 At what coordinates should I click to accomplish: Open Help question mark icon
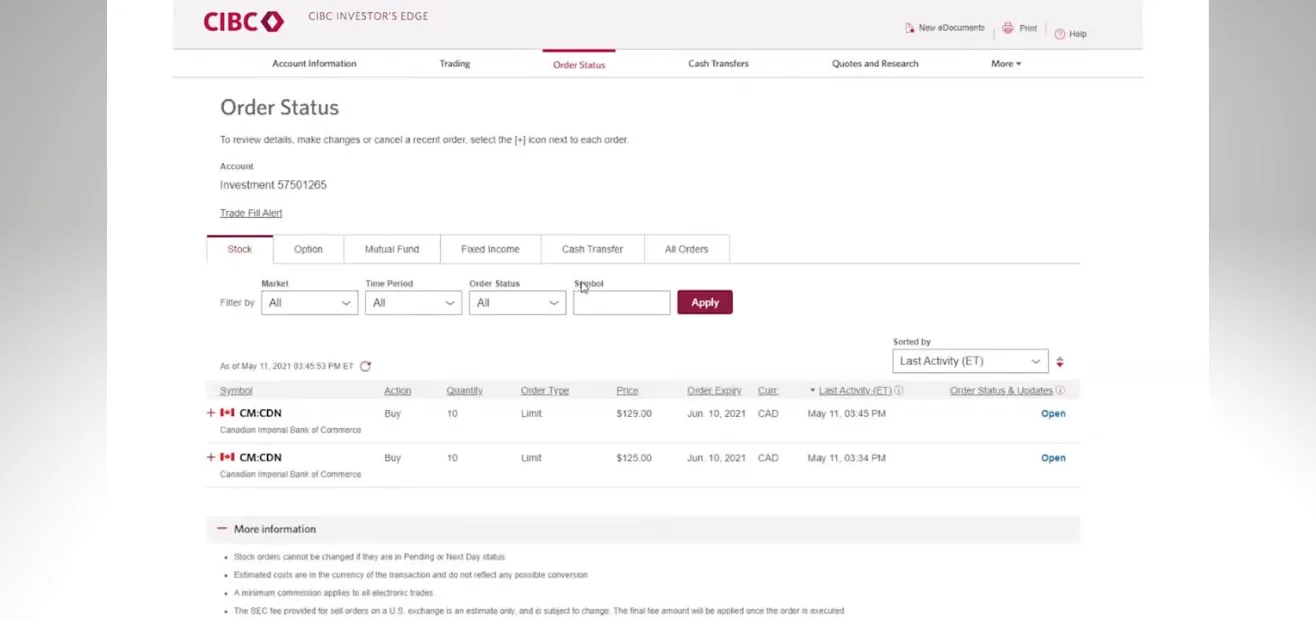(x=1059, y=34)
